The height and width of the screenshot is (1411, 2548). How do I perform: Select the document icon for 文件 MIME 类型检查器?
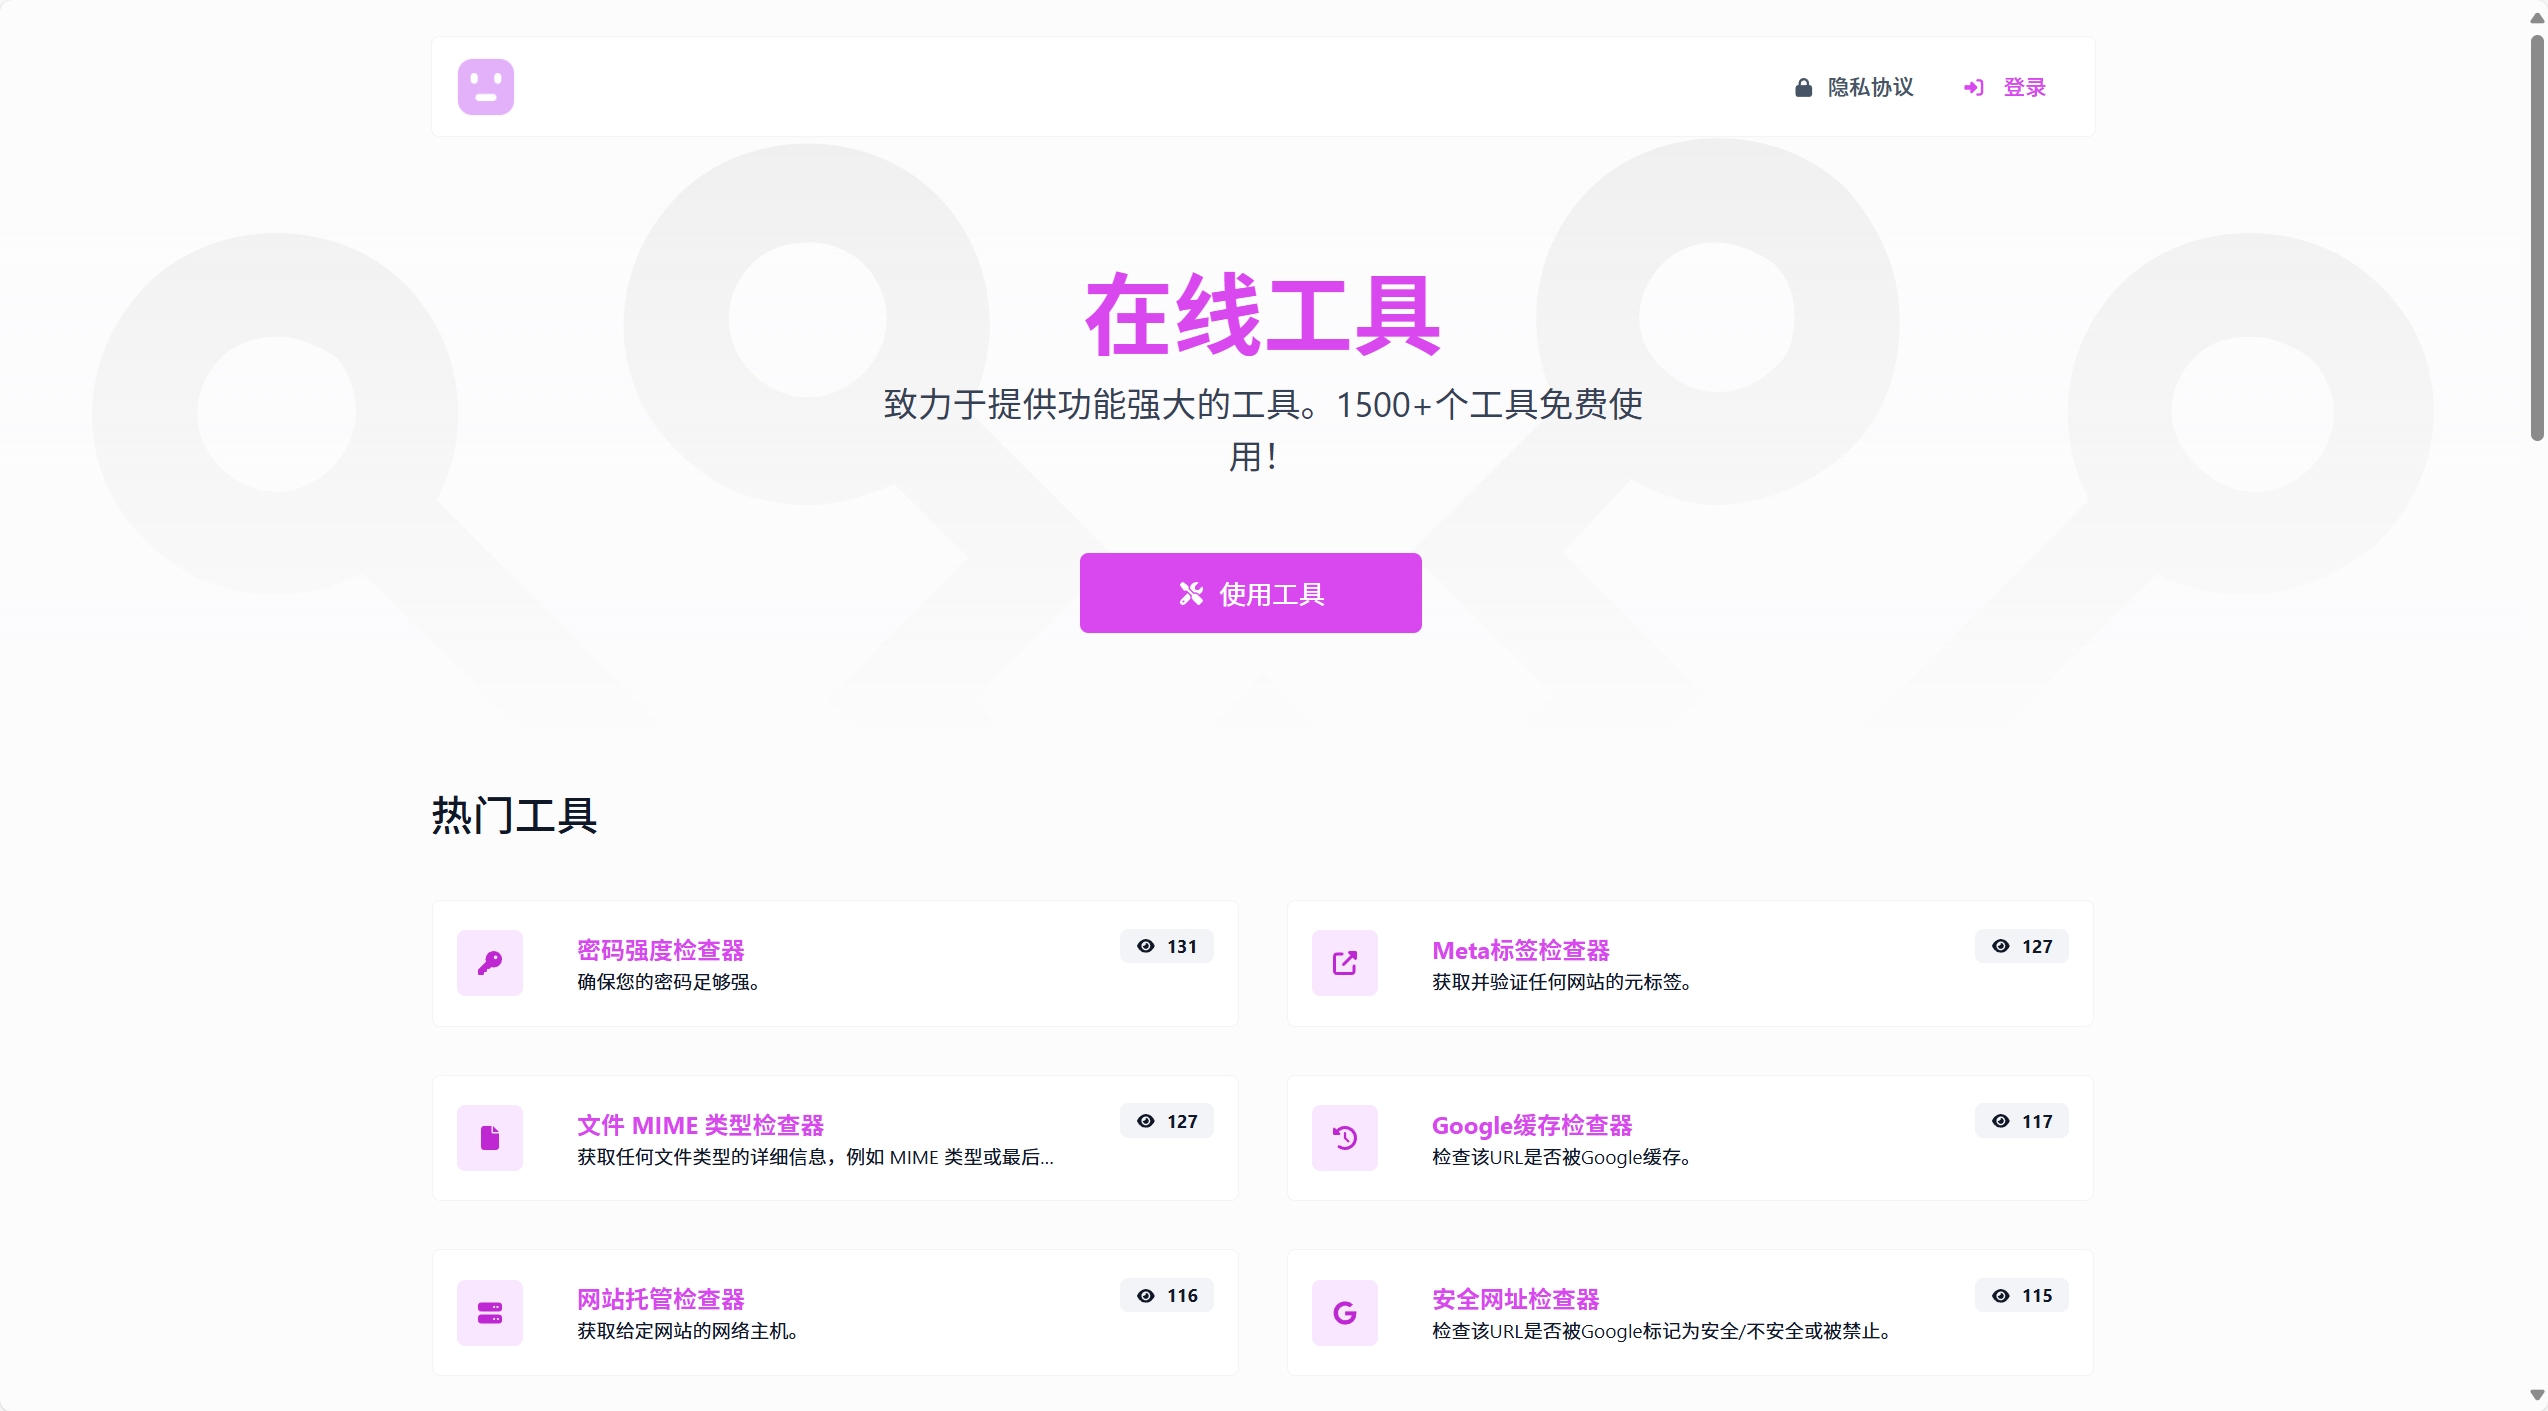click(x=489, y=1137)
